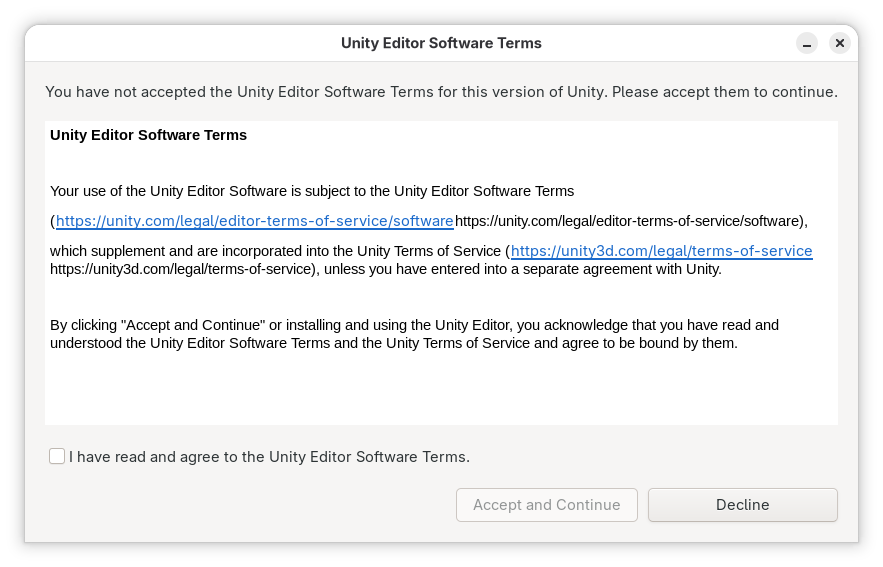Close the dialog with the X icon
The height and width of the screenshot is (567, 883).
click(x=840, y=43)
